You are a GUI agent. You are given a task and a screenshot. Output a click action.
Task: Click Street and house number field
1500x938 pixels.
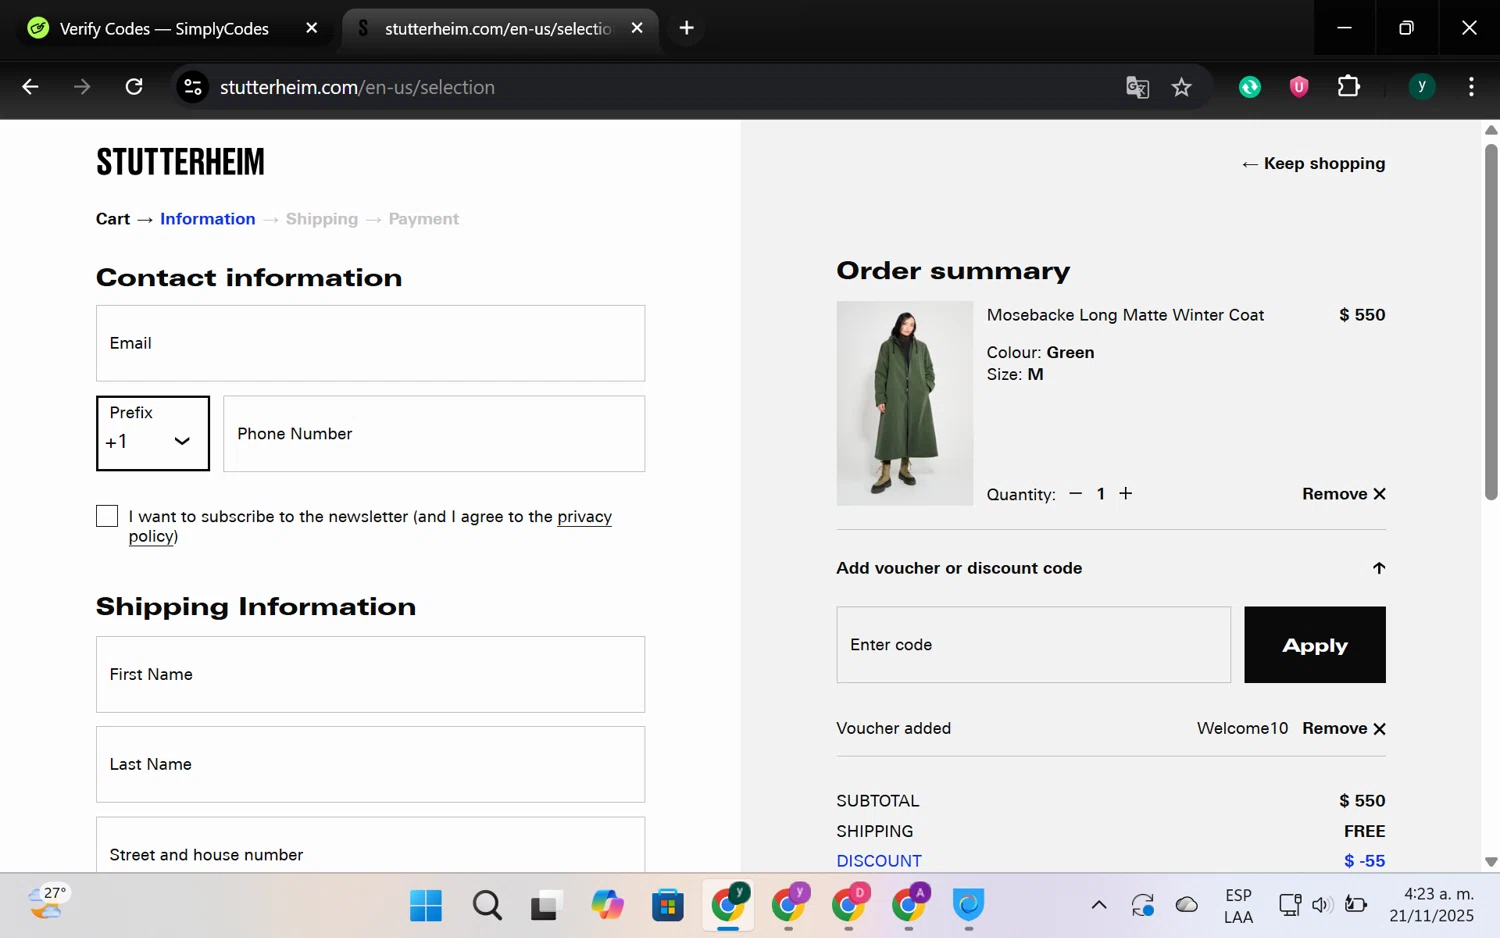pyautogui.click(x=370, y=845)
